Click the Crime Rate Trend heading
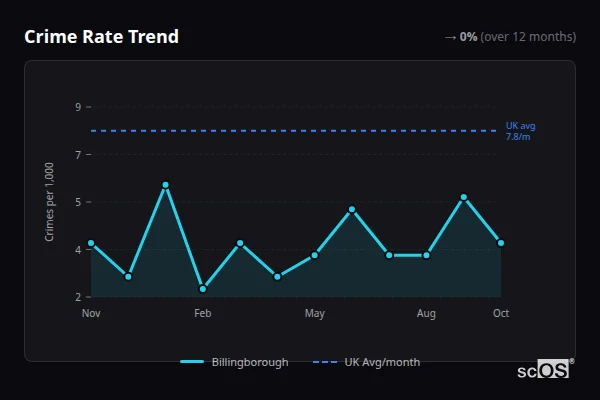 pos(101,37)
